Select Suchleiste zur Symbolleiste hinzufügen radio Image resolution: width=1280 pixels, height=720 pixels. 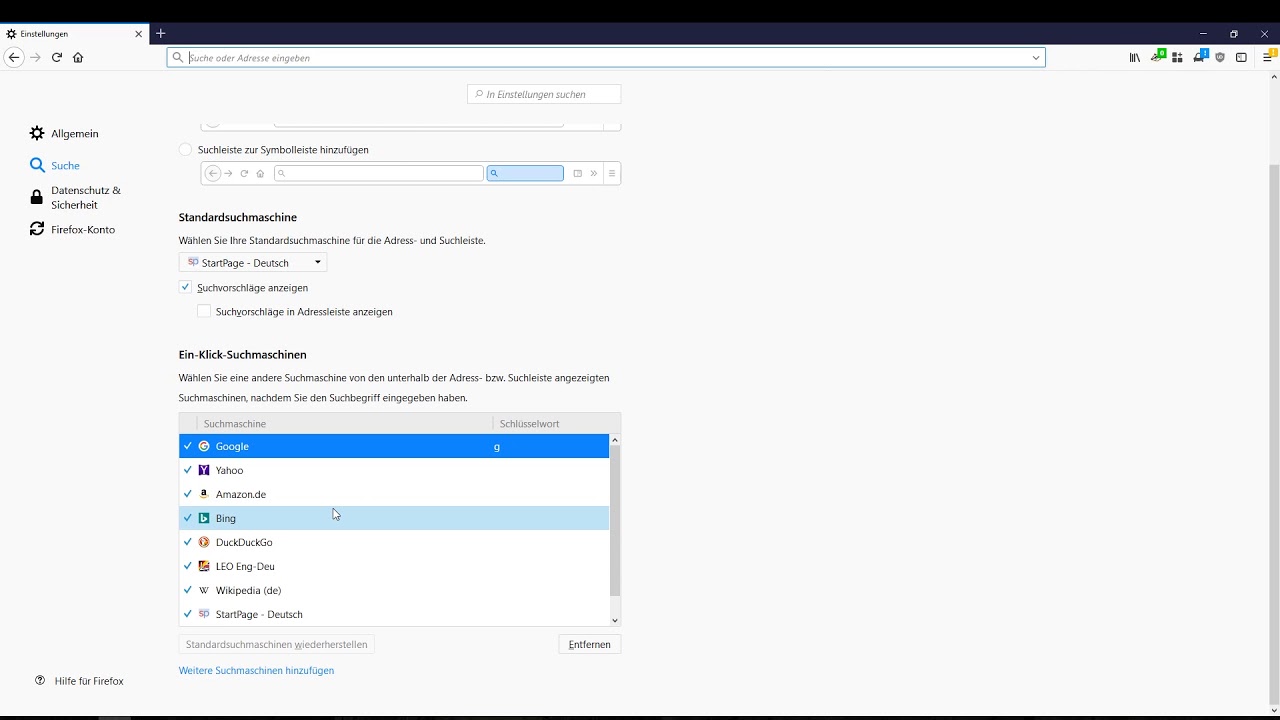coord(185,149)
